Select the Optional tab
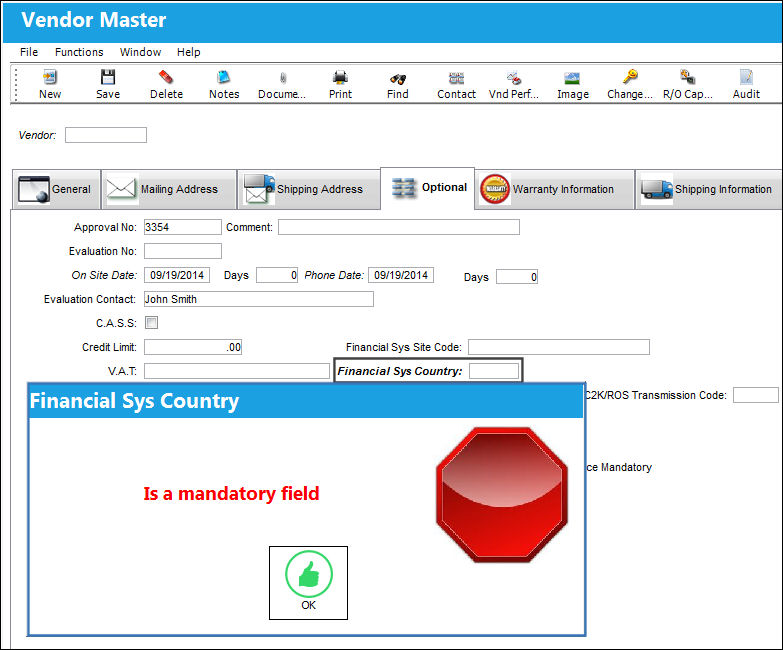Screen dimensions: 783x650 [427, 188]
